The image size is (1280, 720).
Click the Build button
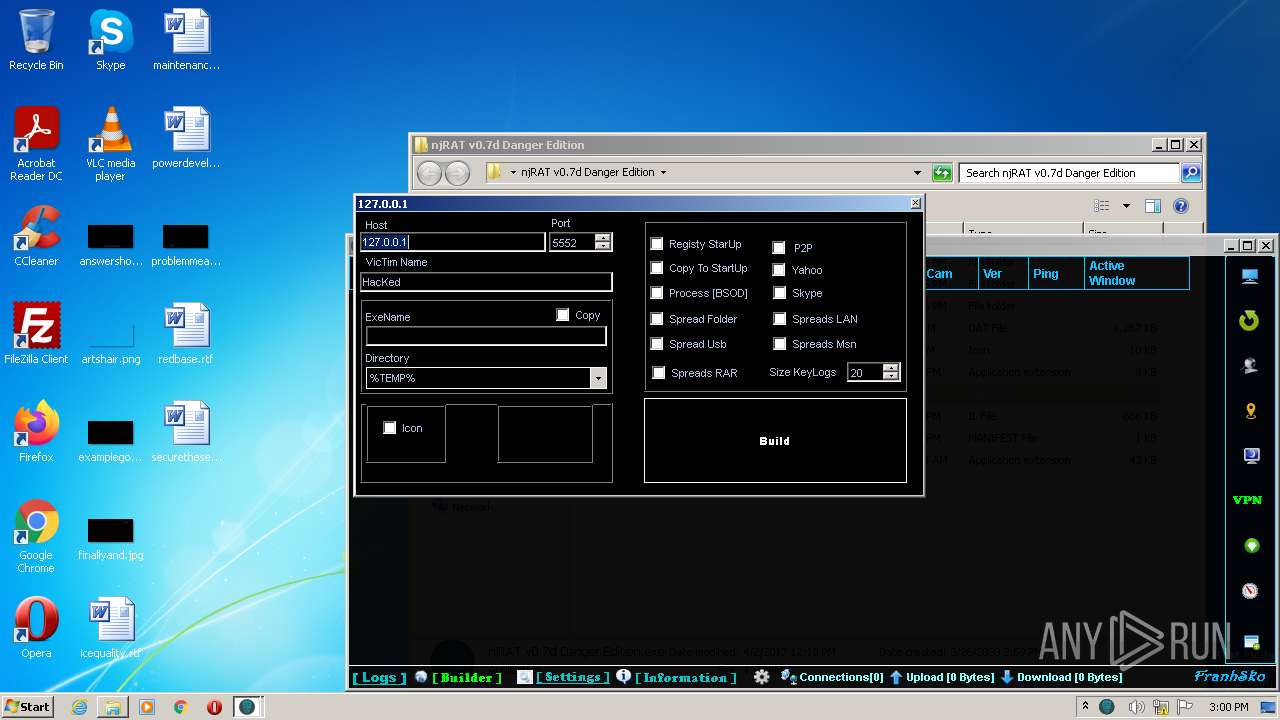pyautogui.click(x=775, y=441)
